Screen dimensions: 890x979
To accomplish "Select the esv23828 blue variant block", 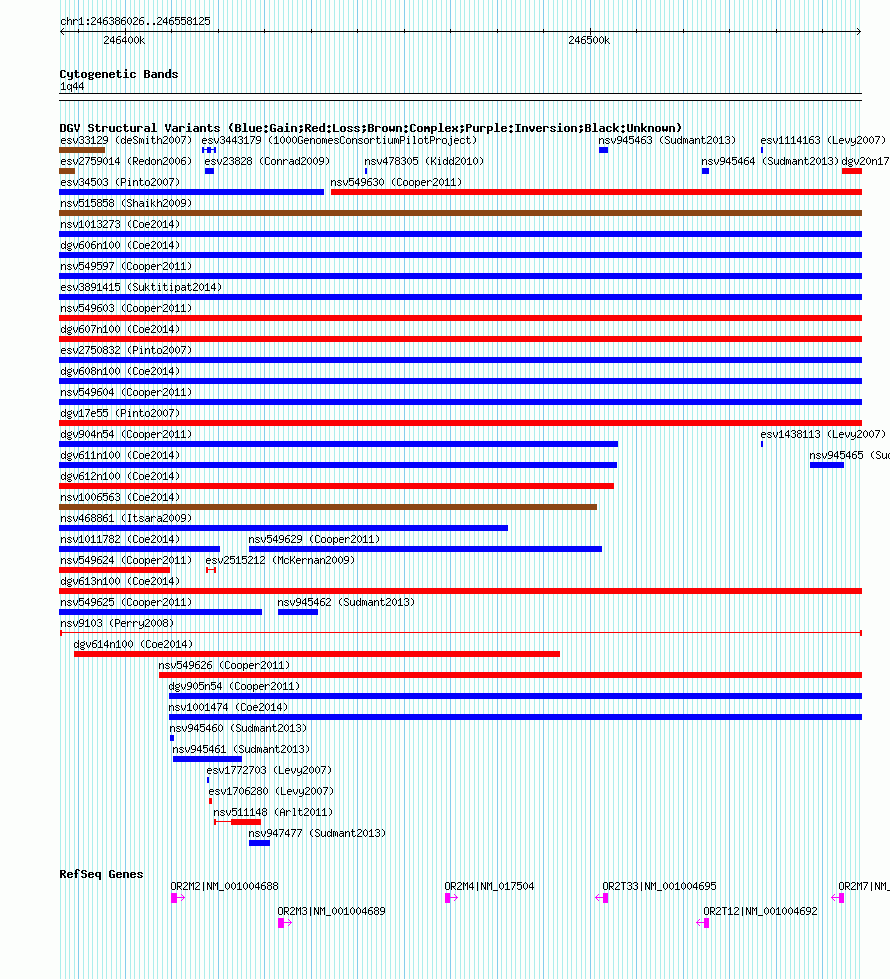I will (x=209, y=171).
